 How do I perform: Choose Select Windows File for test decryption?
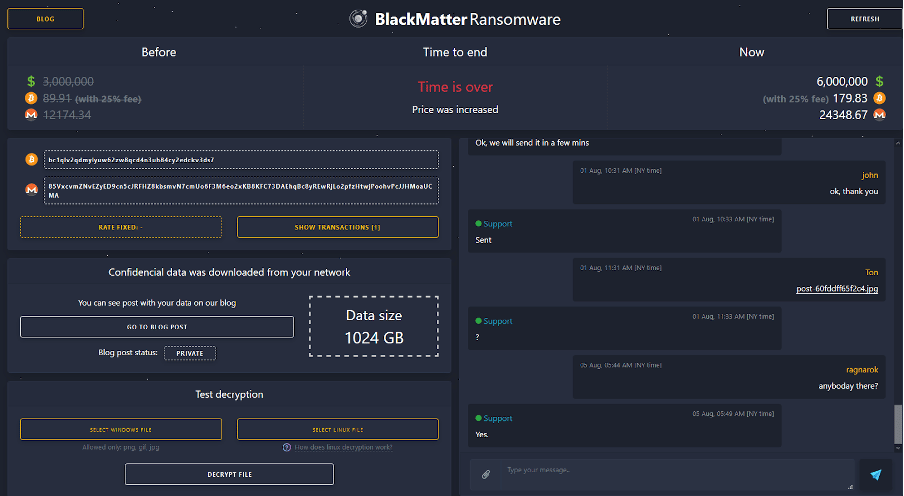tap(120, 429)
